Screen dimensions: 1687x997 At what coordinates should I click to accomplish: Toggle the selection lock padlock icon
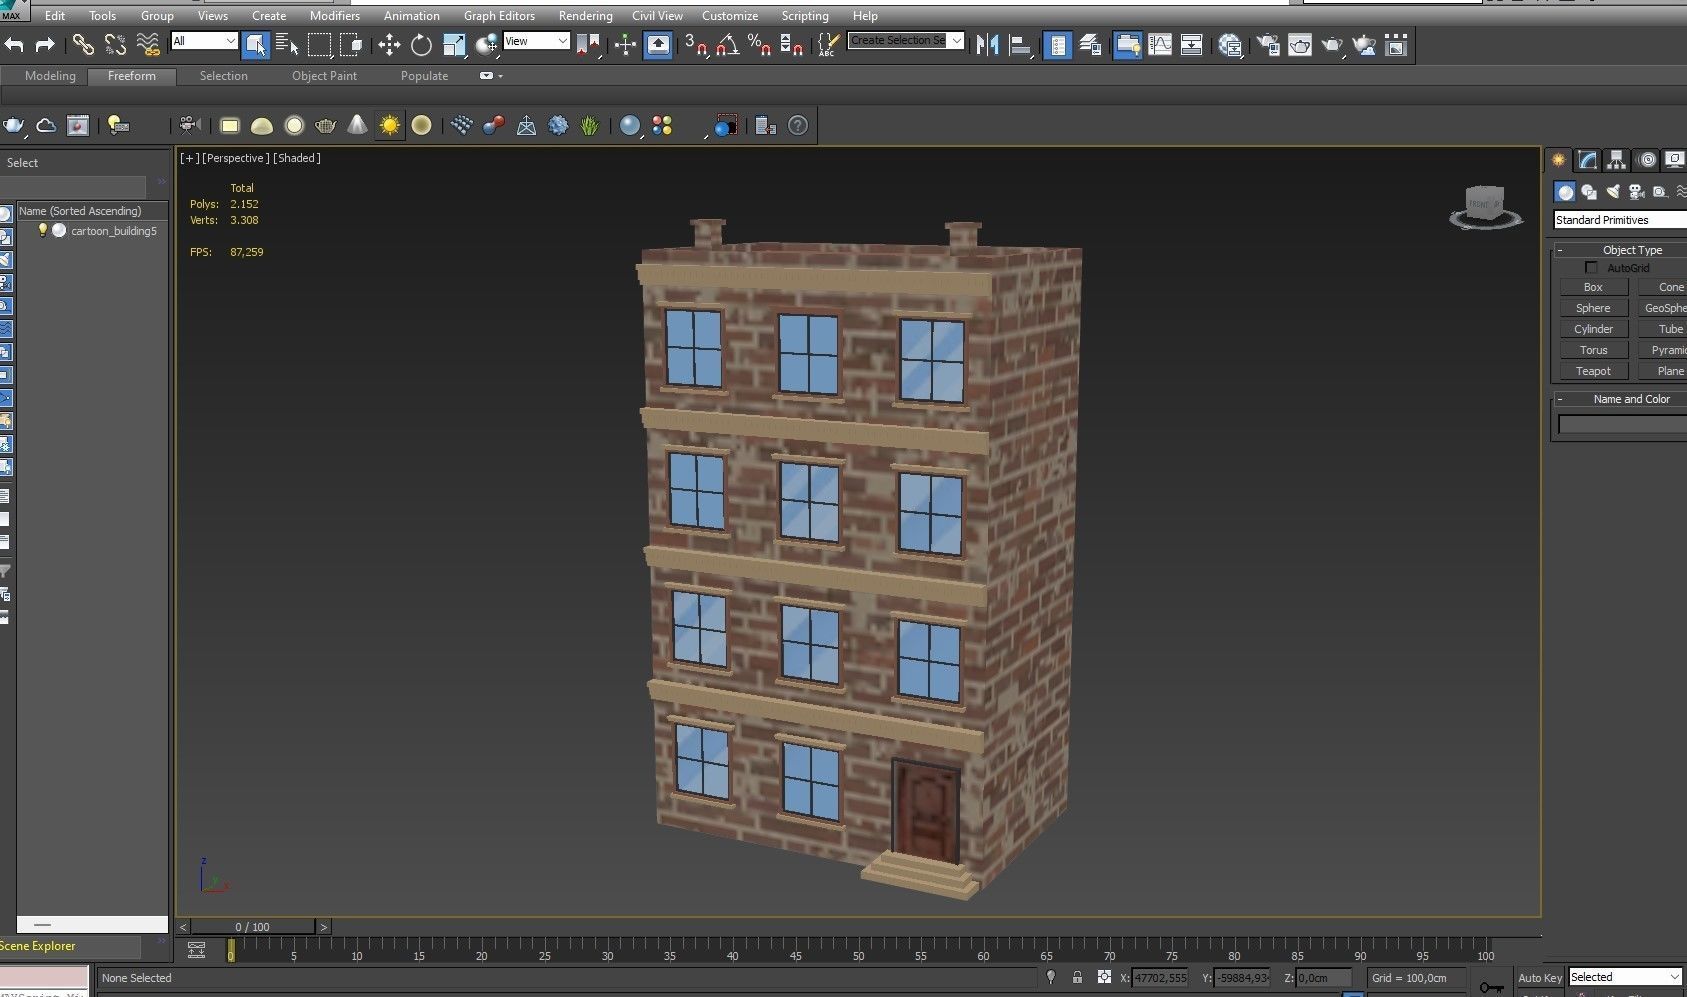(1077, 978)
